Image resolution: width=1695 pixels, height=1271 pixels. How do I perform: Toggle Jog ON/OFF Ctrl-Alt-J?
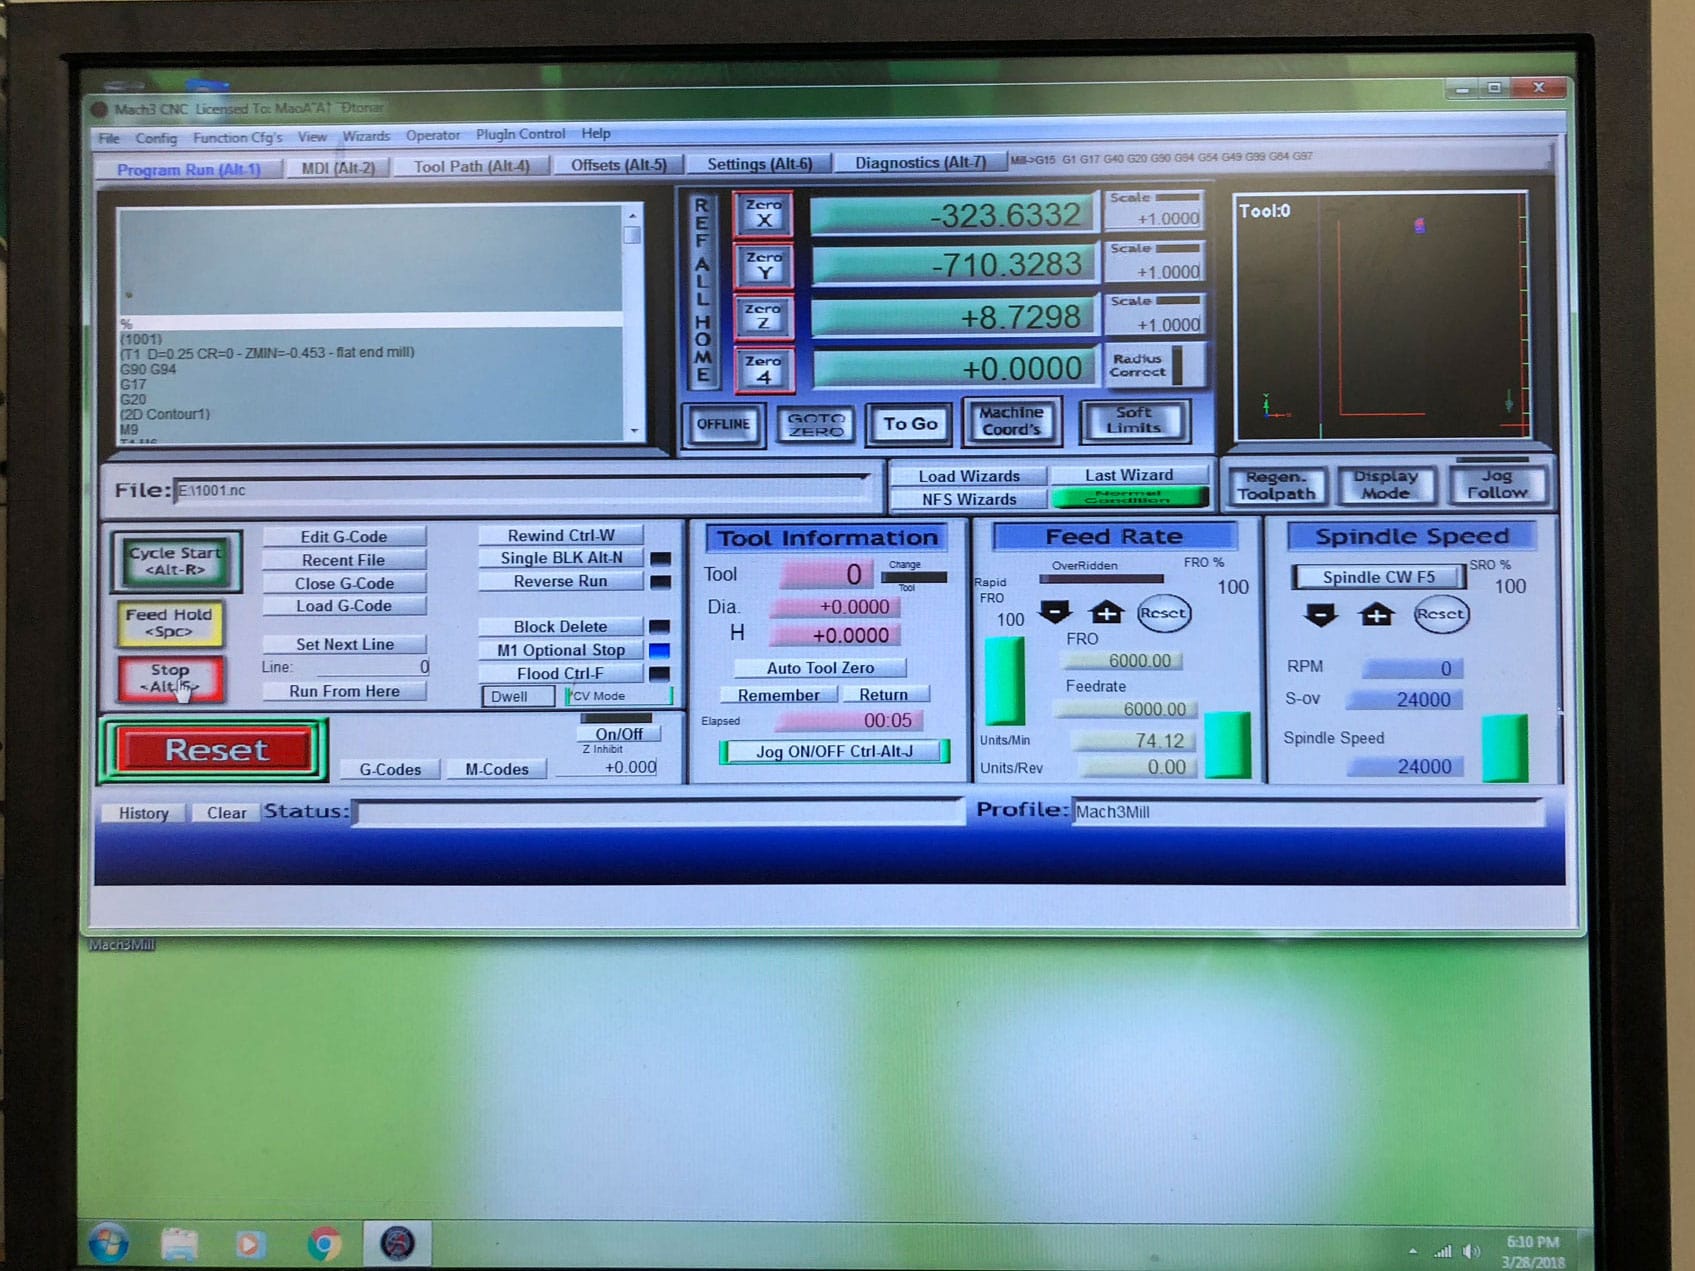tap(834, 751)
